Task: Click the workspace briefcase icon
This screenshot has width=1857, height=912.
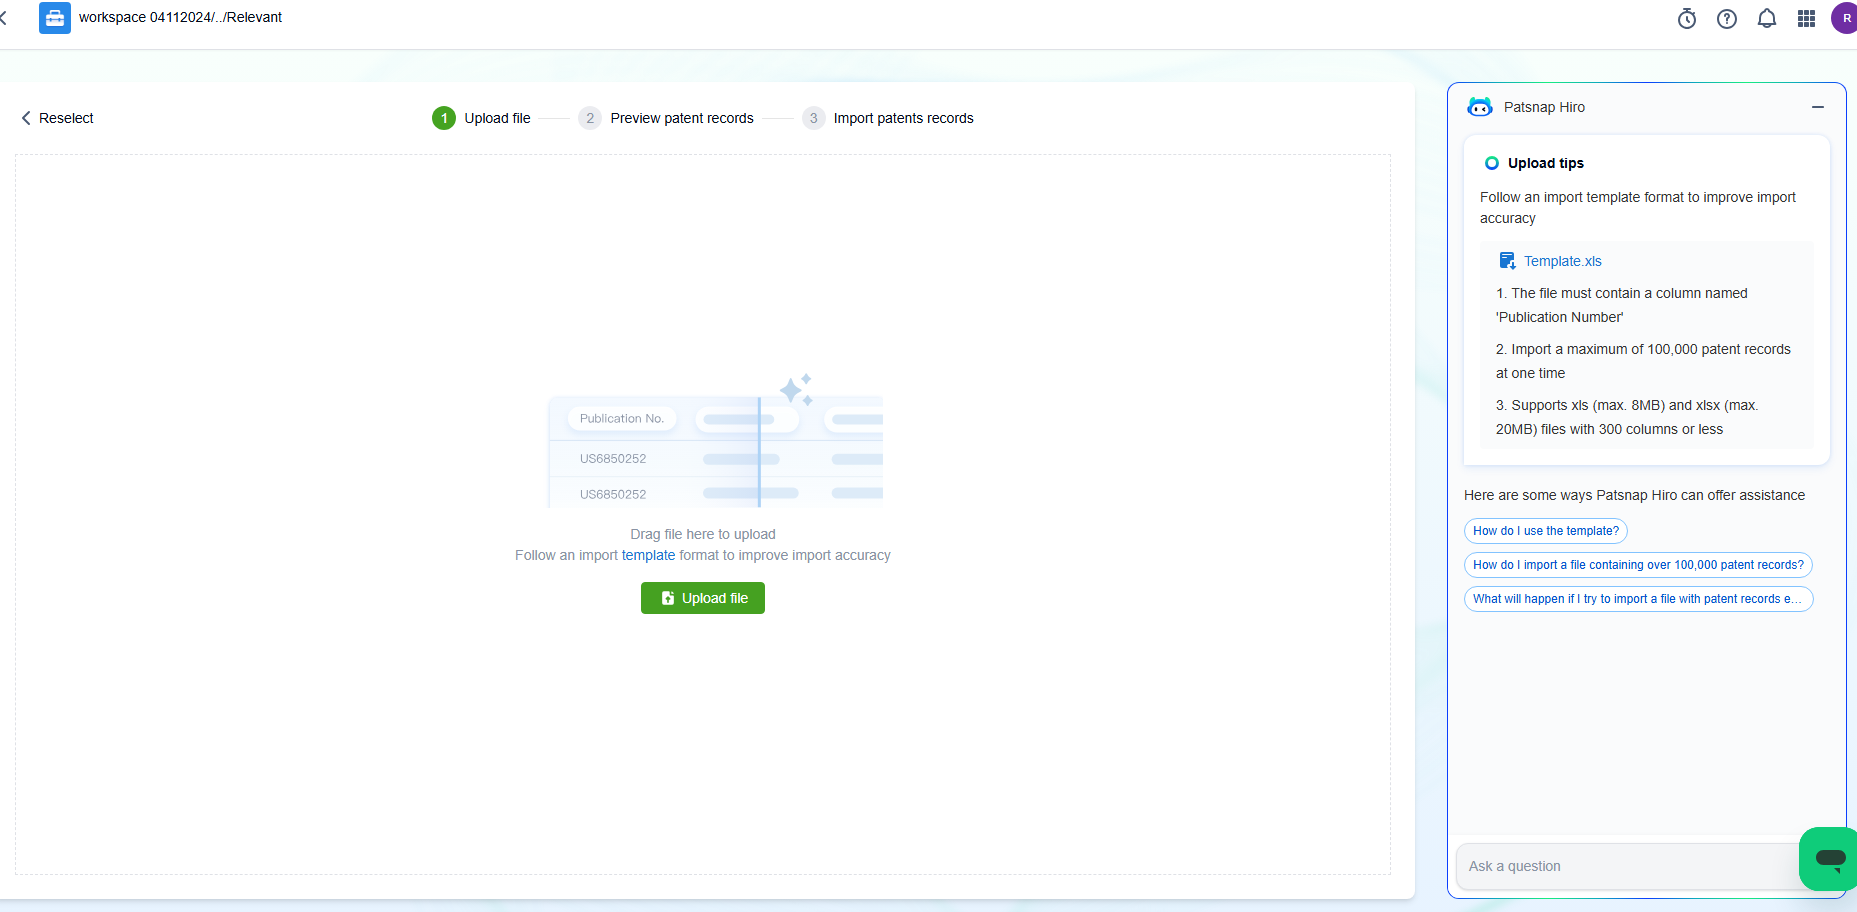Action: click(x=55, y=18)
